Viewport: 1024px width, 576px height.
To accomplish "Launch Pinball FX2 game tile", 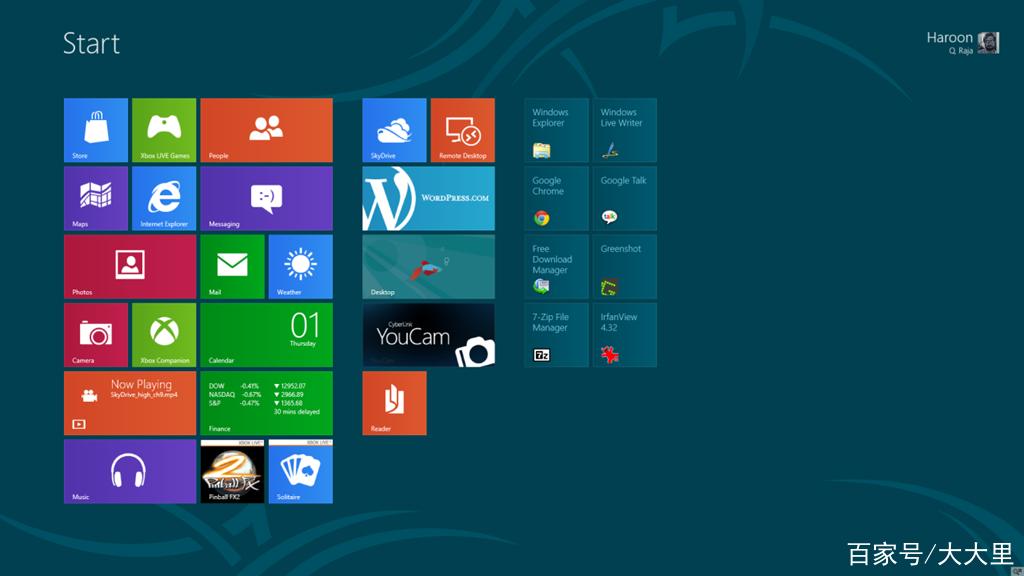I will (232, 472).
